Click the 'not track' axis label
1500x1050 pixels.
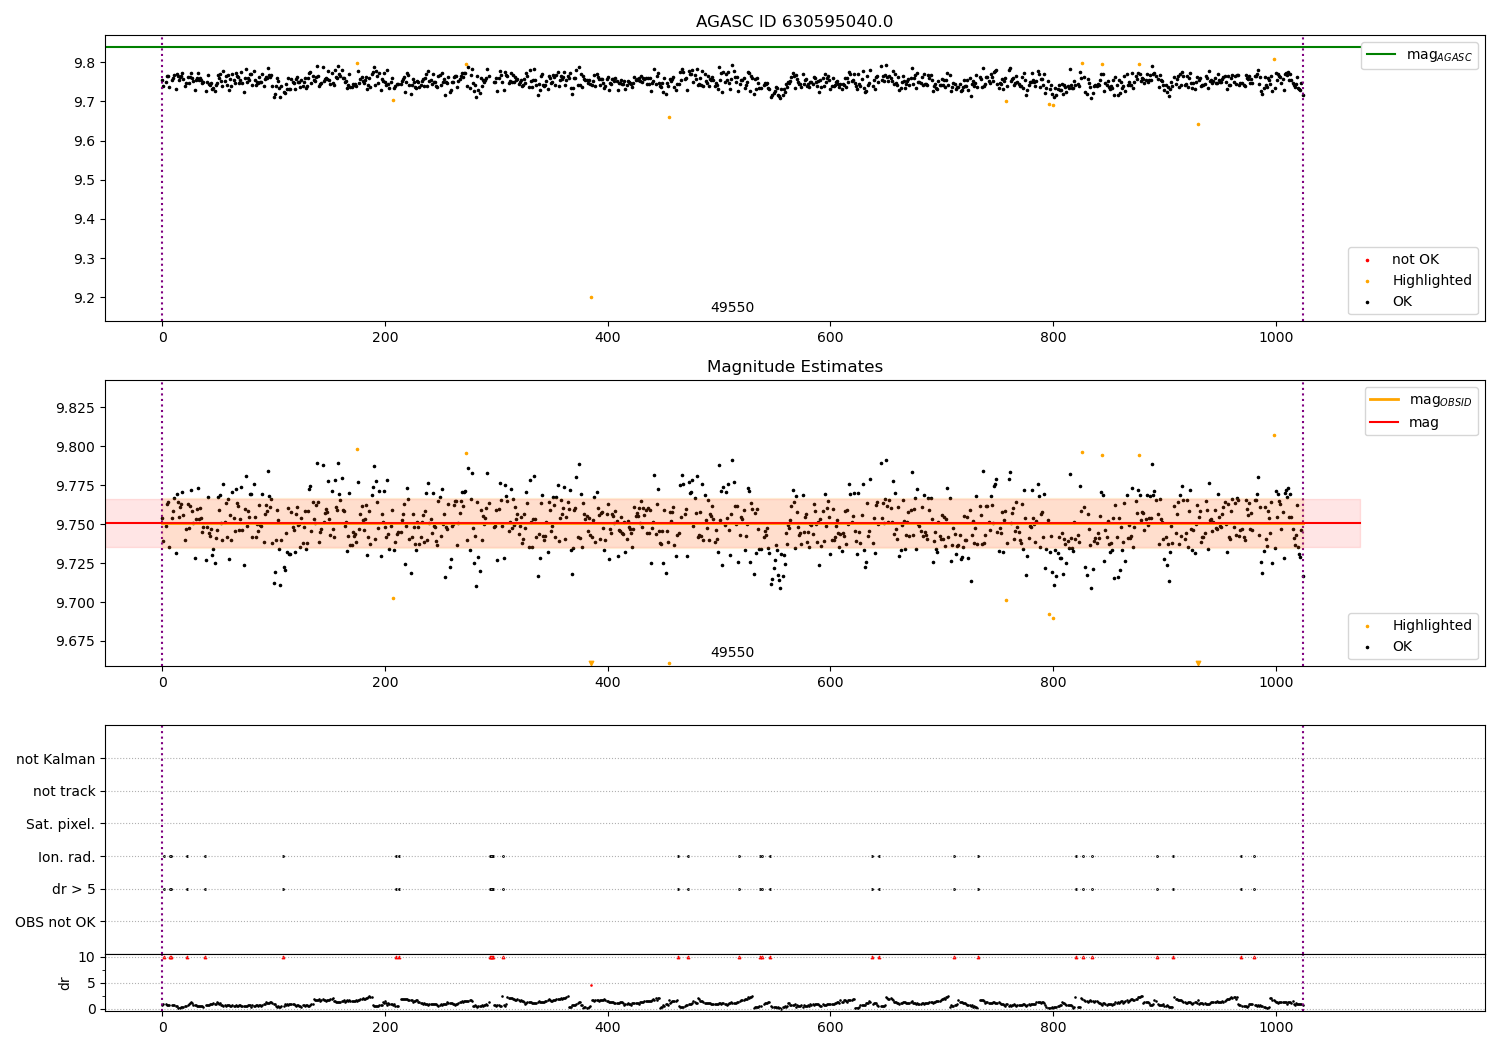tap(64, 792)
